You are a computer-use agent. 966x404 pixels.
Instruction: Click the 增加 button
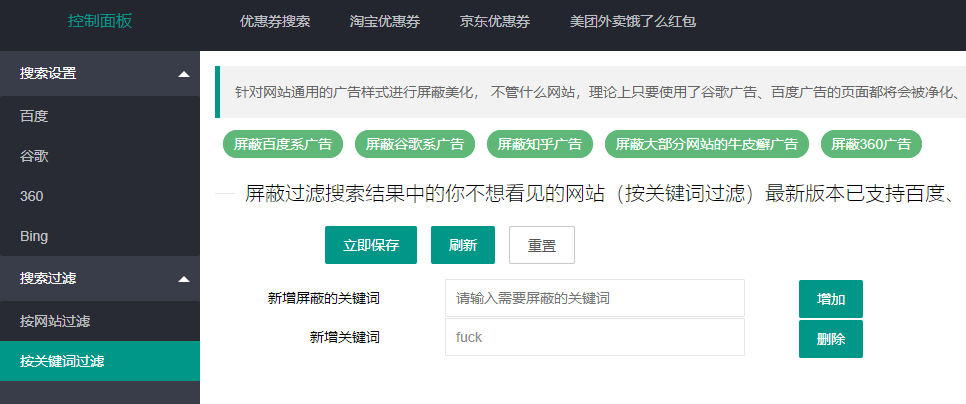[x=830, y=299]
